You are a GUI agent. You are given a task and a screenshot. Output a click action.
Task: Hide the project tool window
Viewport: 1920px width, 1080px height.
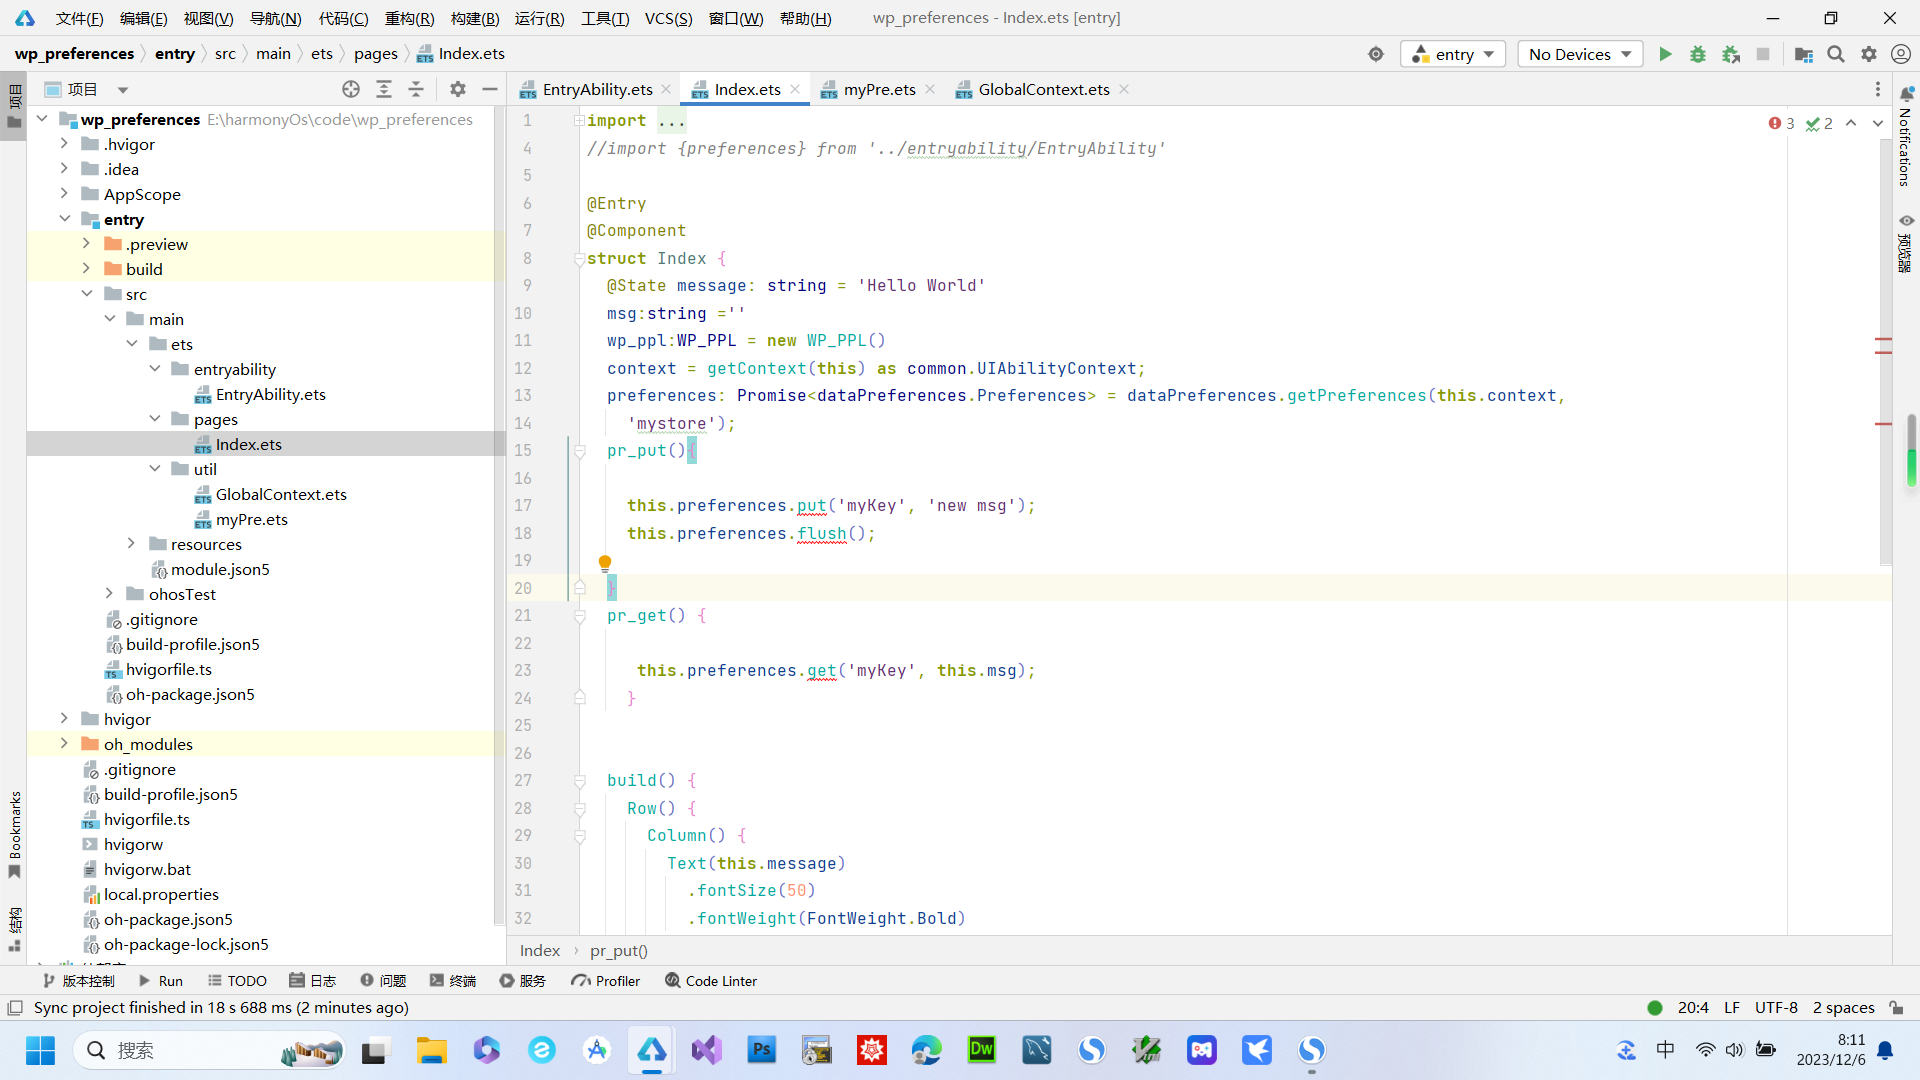[x=490, y=89]
